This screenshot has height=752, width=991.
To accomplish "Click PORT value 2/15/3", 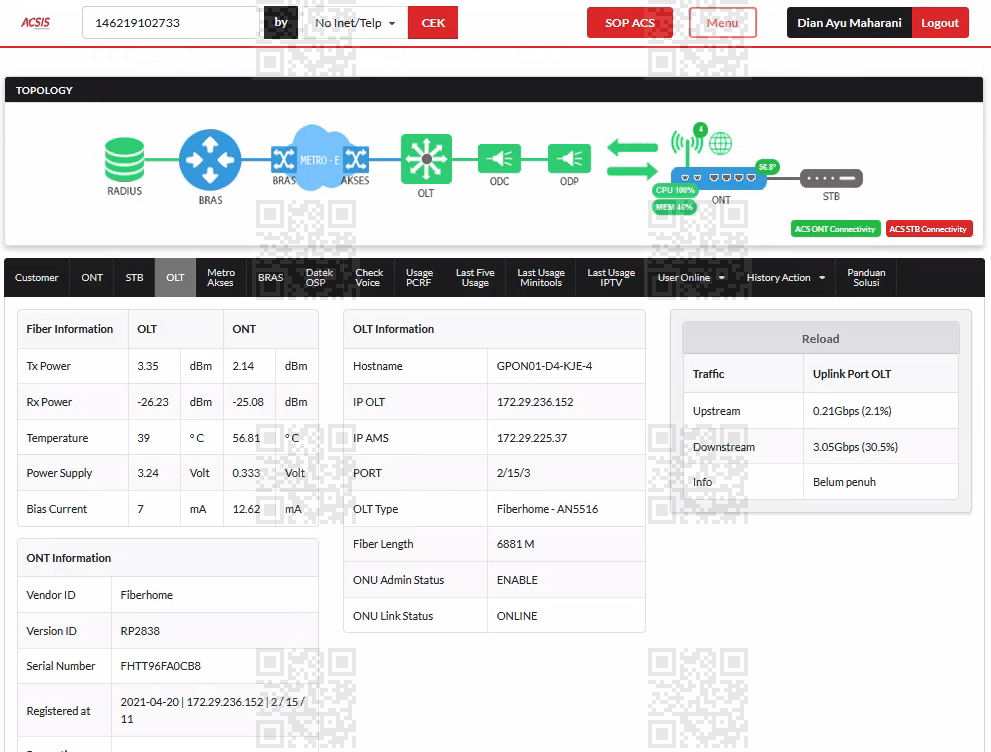I will click(x=513, y=473).
